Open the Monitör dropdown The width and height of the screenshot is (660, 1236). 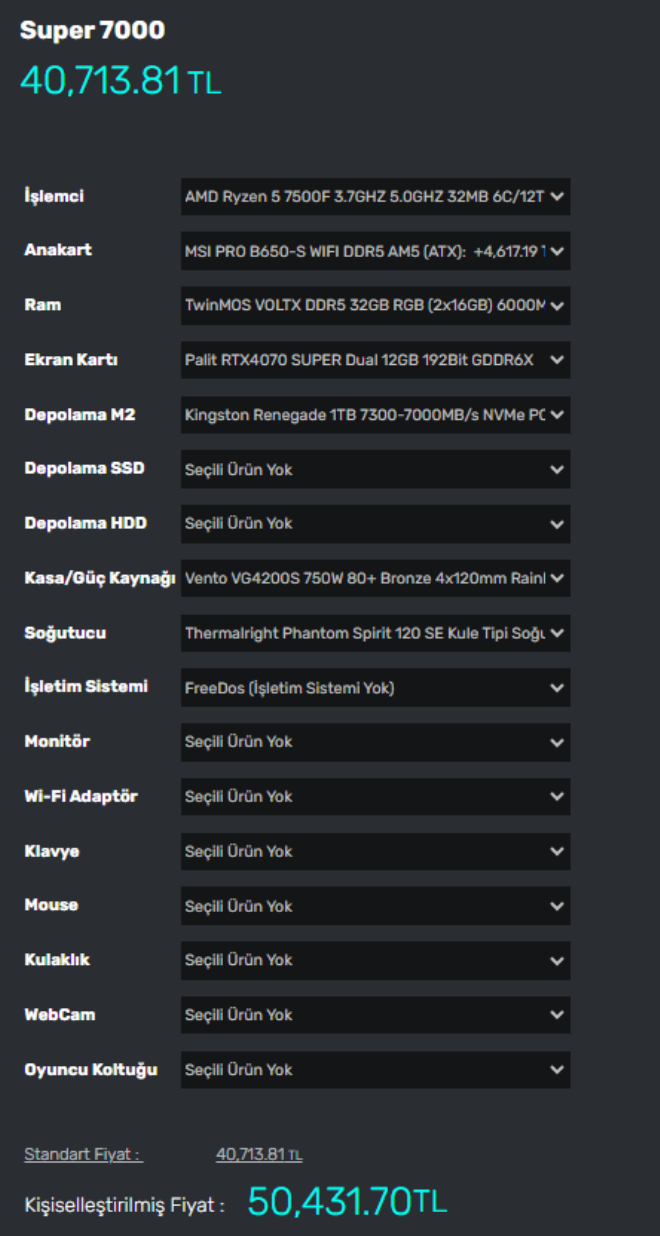375,742
